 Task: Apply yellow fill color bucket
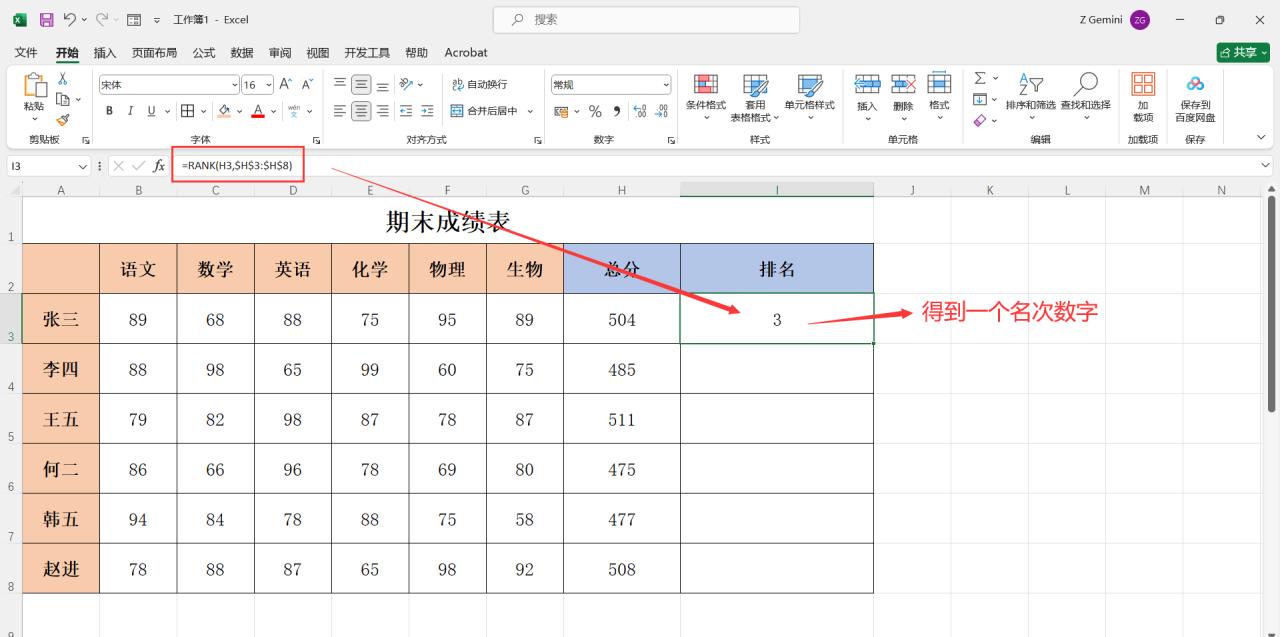[224, 111]
